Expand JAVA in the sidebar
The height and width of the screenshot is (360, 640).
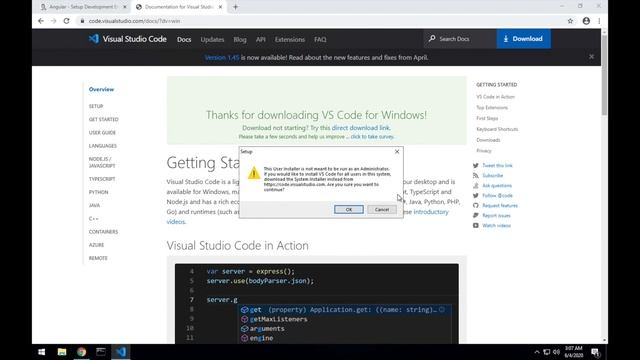94,205
